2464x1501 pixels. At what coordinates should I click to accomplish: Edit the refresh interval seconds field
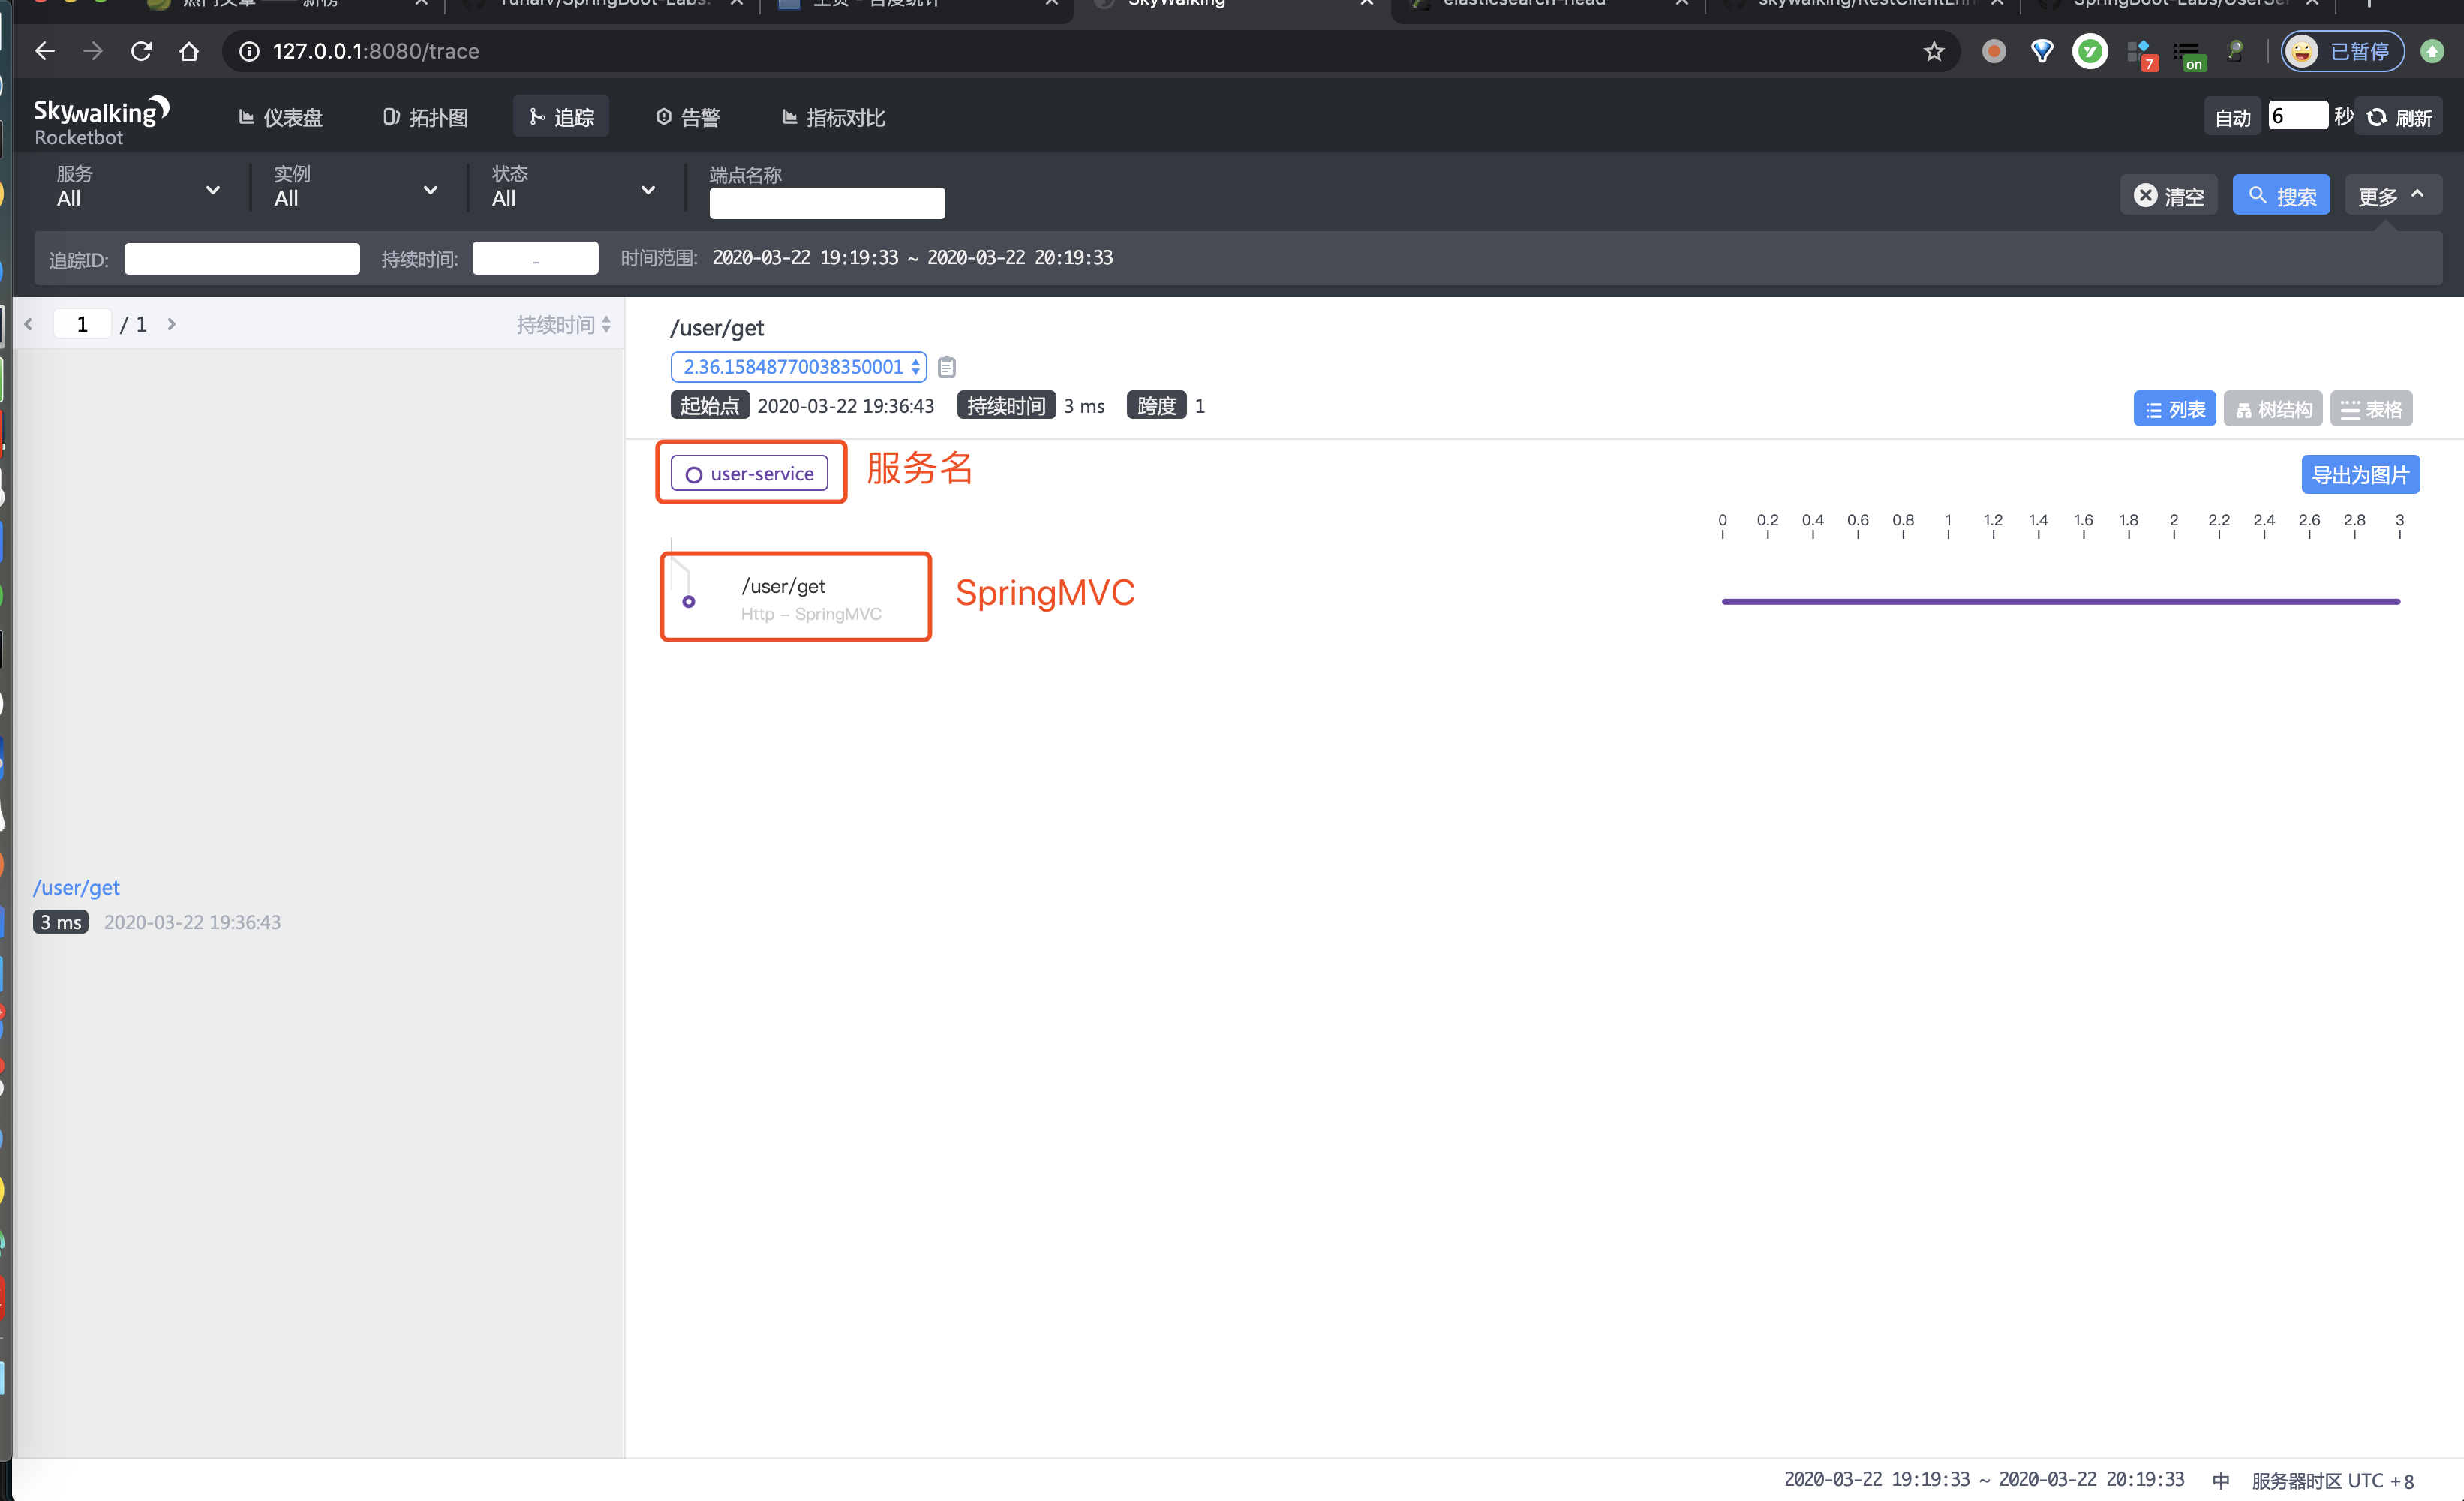[2297, 116]
